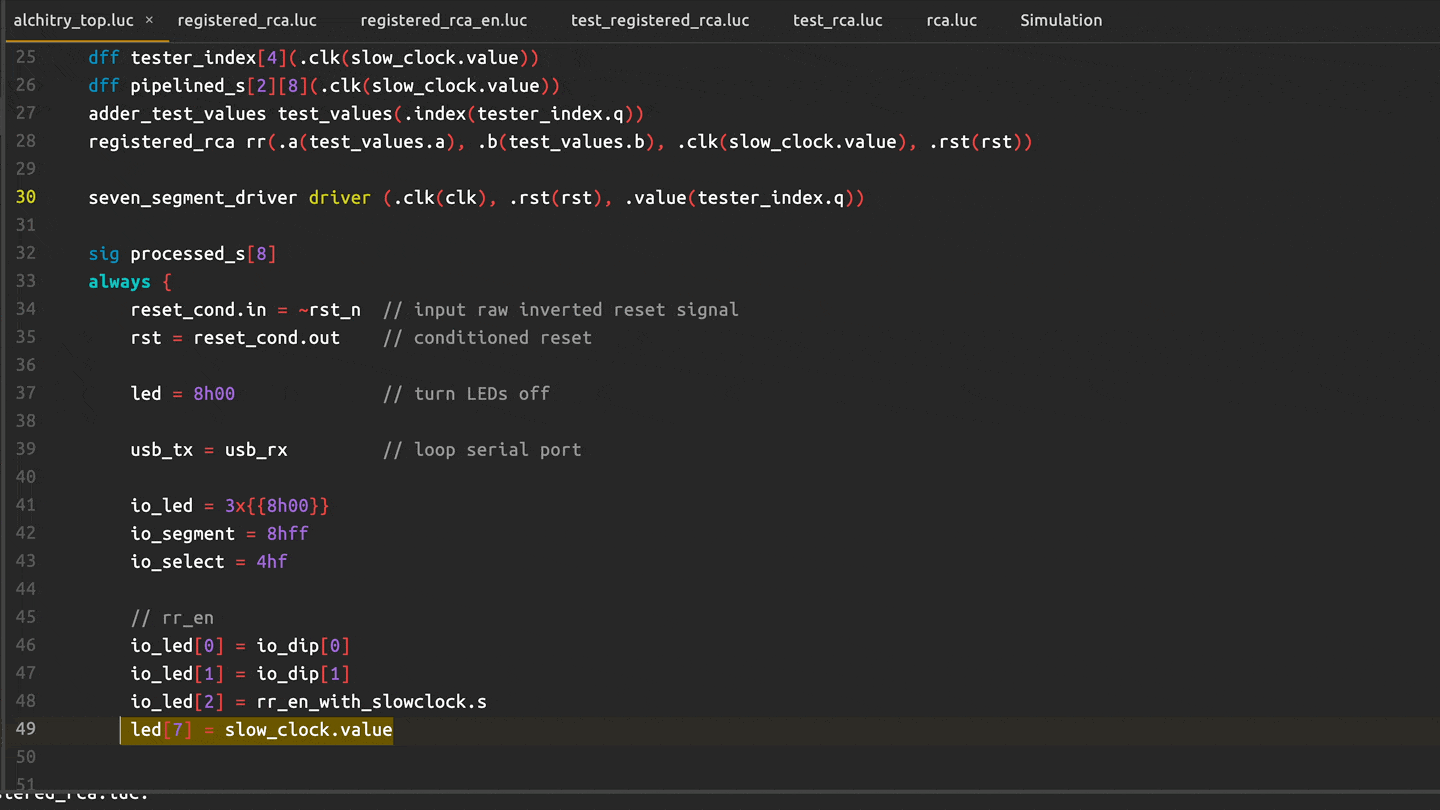The width and height of the screenshot is (1440, 810).
Task: Click the '8hff' value for io_segment
Action: click(x=287, y=534)
